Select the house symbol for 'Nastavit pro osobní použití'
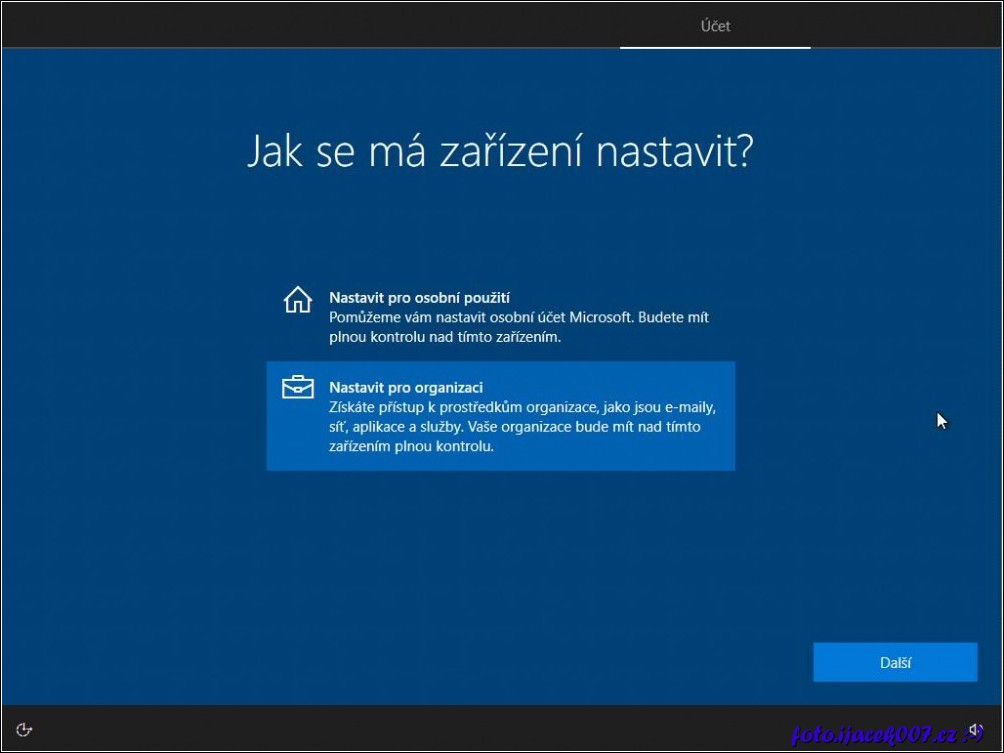This screenshot has height=753, width=1004. click(297, 300)
